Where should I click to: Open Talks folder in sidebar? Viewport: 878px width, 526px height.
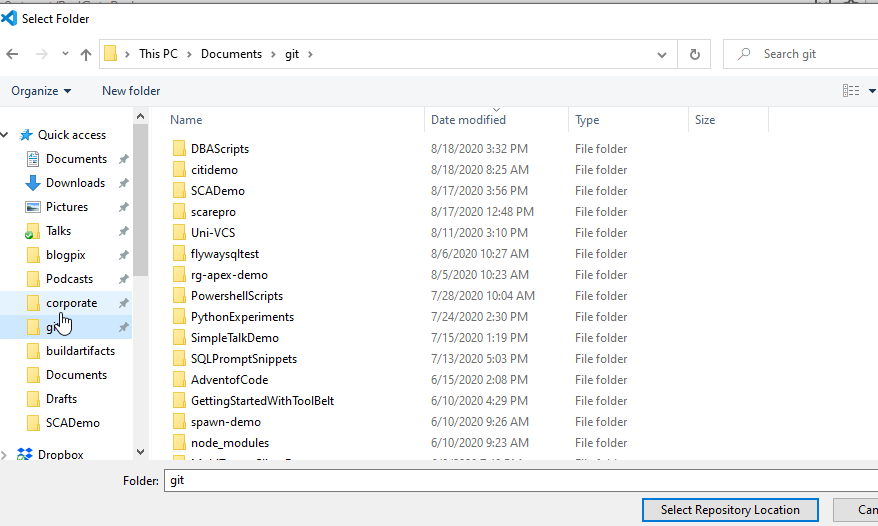(x=58, y=231)
